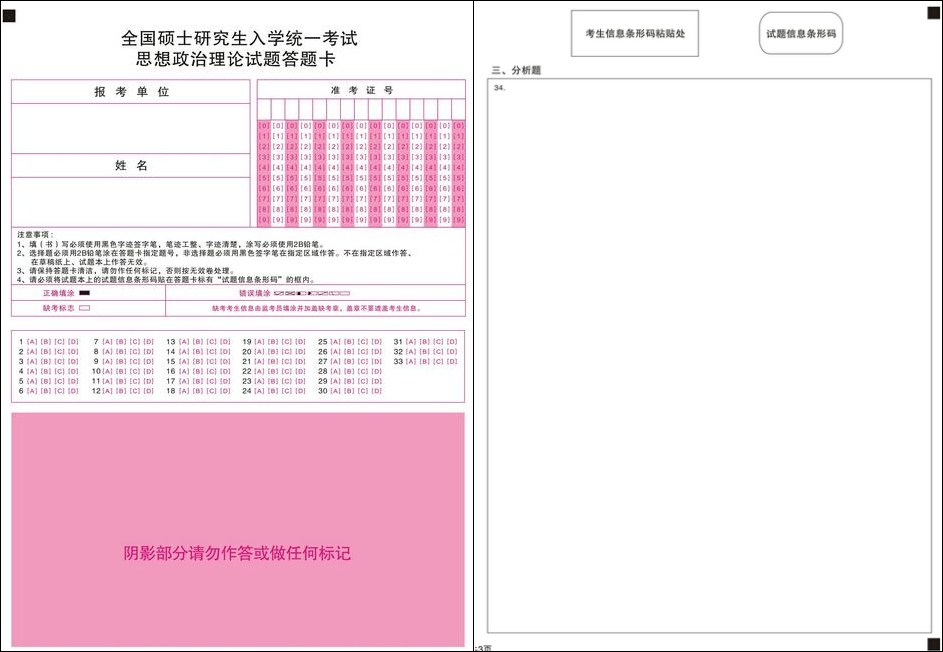Select bubble [B] on question 16

[x=198, y=371]
